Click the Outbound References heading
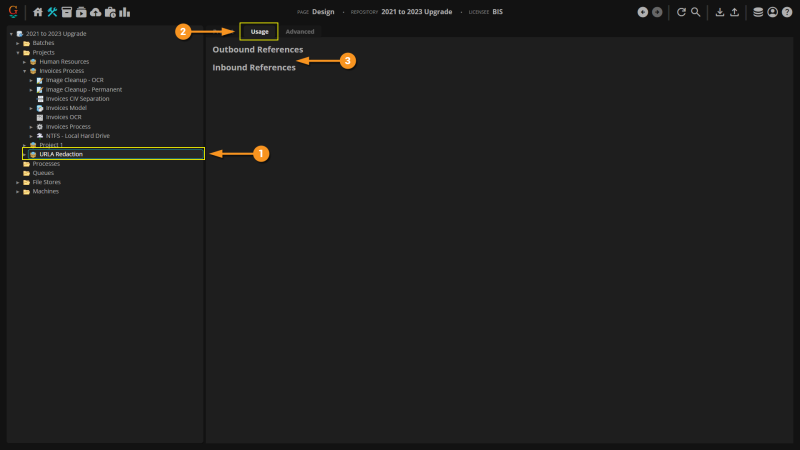 (258, 49)
